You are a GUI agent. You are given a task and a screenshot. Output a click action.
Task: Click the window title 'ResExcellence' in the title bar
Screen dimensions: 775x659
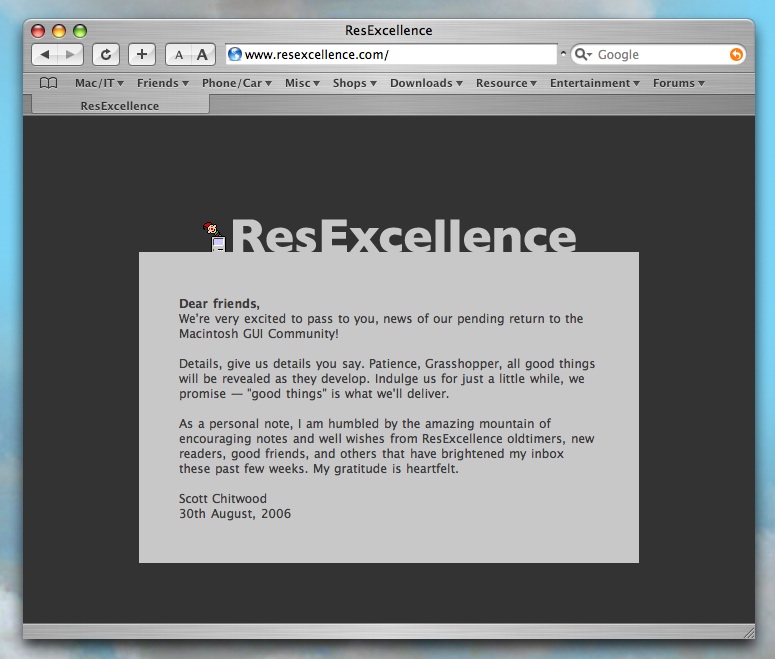[x=388, y=31]
